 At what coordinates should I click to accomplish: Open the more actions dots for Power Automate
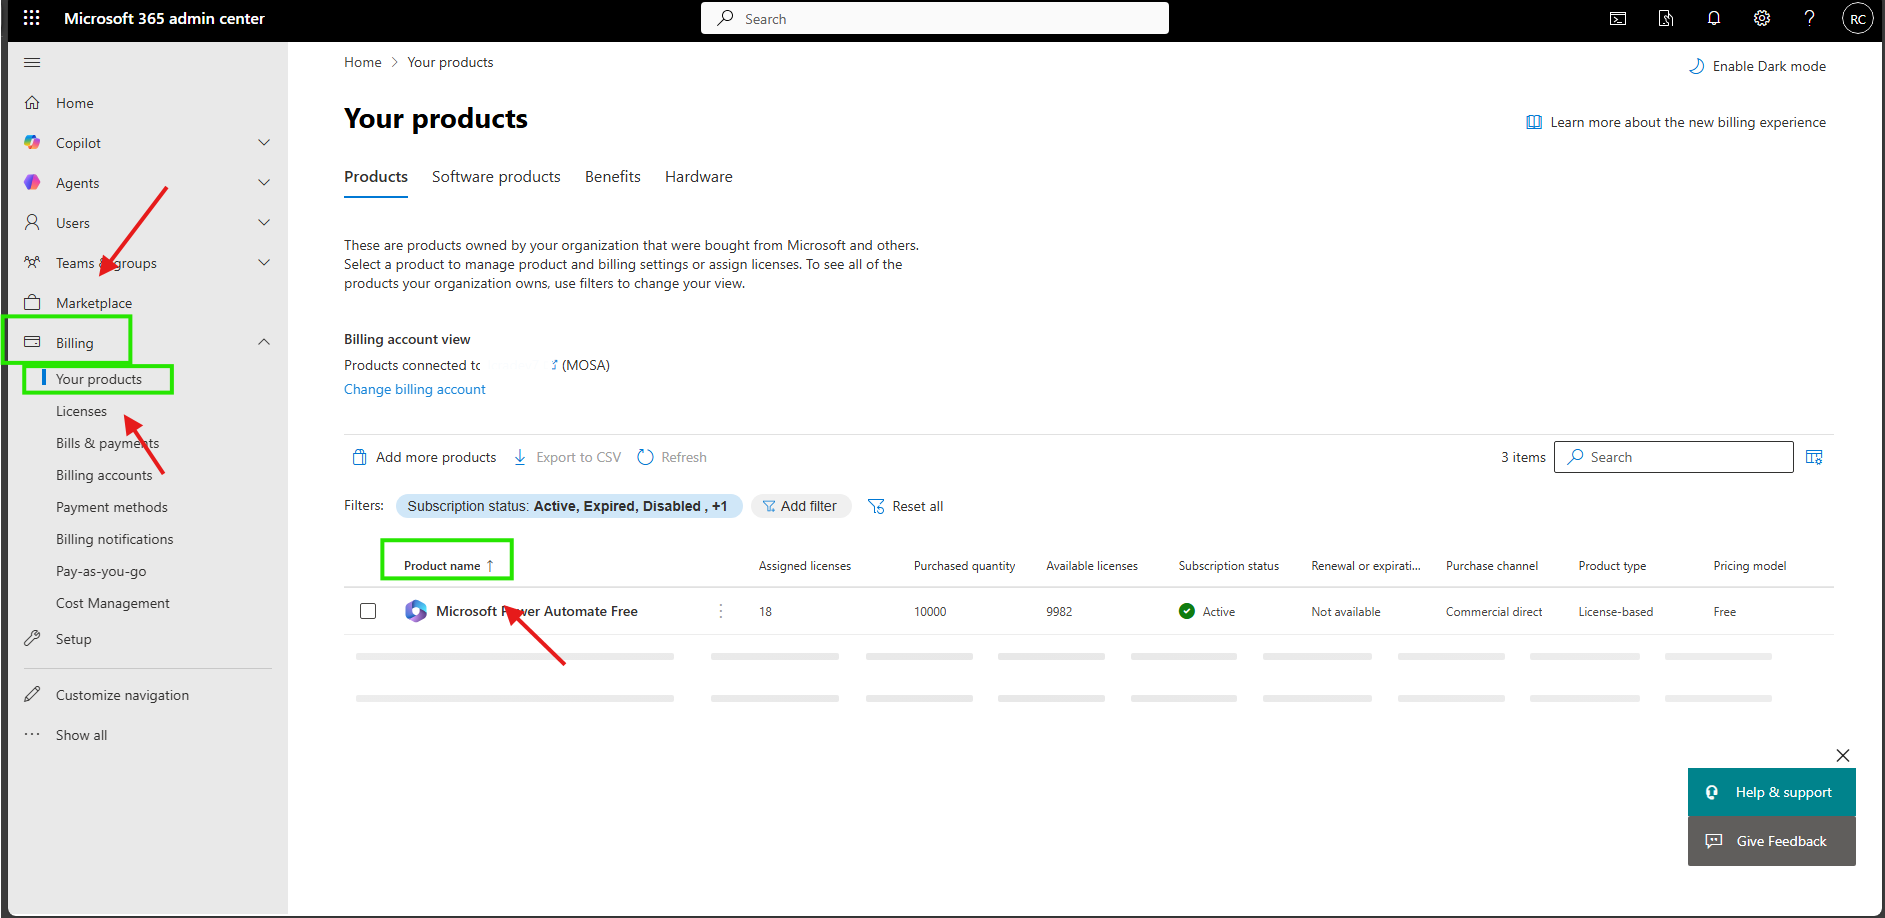(721, 611)
